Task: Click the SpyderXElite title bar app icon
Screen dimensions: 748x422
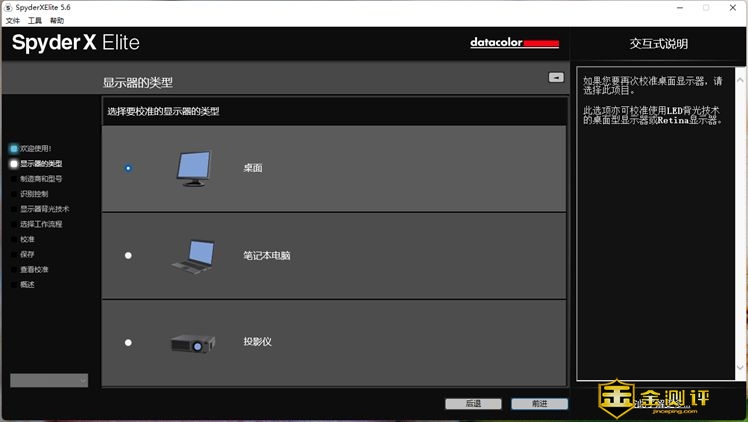Action: pos(8,7)
